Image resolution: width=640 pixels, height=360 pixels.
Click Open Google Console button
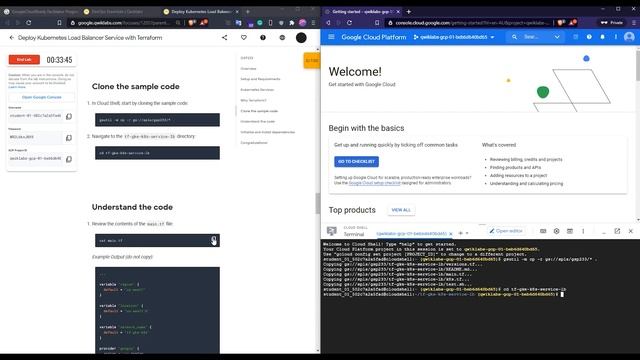[x=42, y=97]
